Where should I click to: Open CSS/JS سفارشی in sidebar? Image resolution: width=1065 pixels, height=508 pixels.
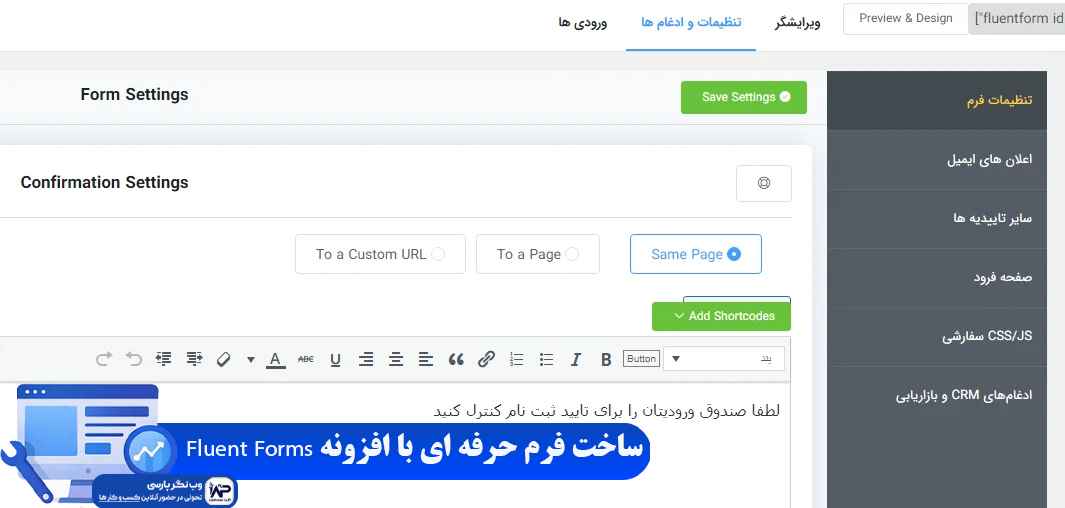[937, 337]
